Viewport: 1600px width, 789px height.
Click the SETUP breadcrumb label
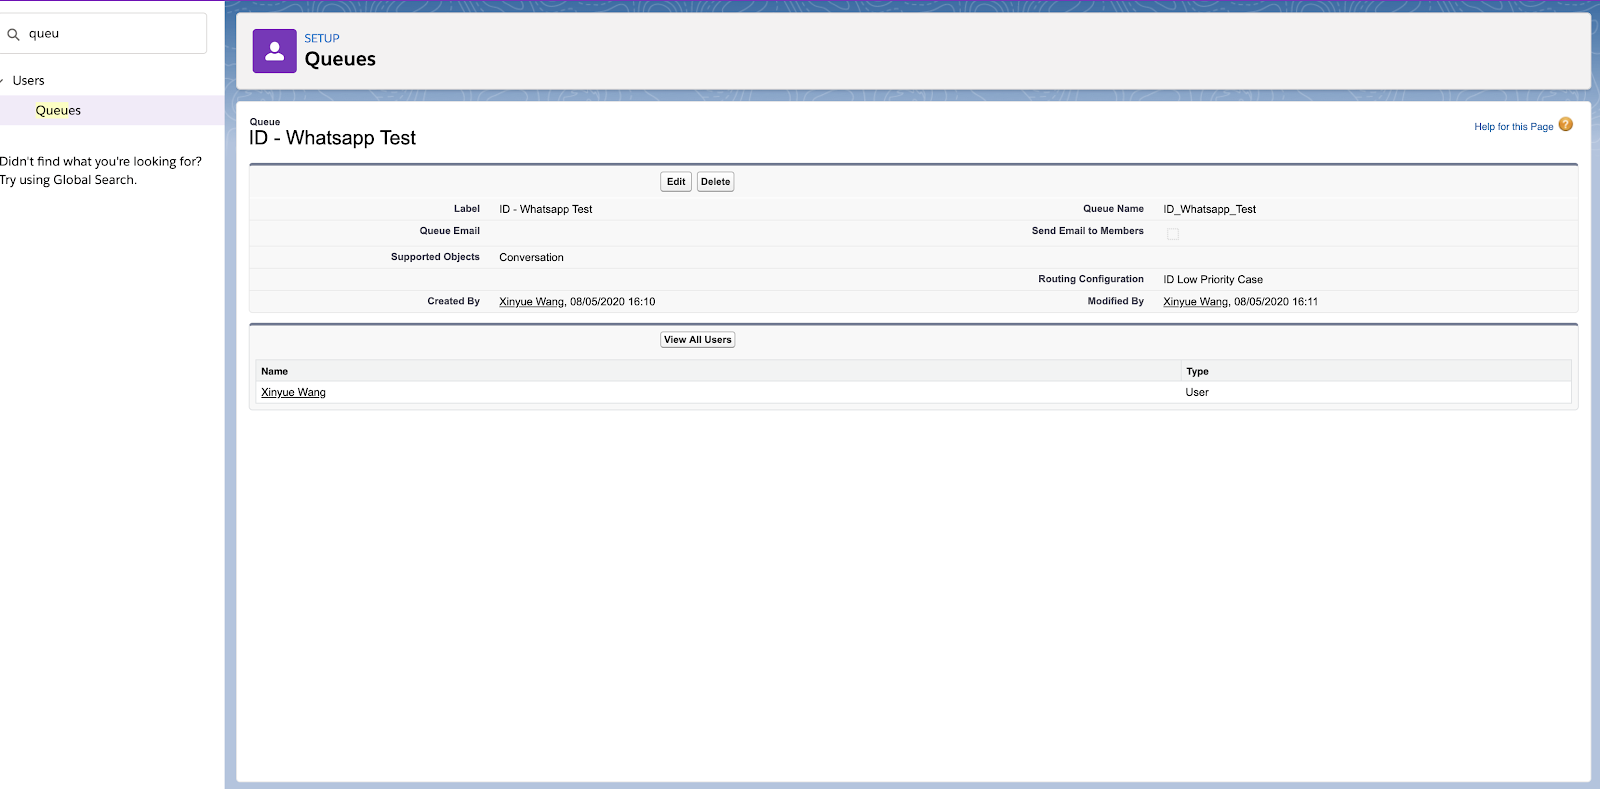(322, 38)
